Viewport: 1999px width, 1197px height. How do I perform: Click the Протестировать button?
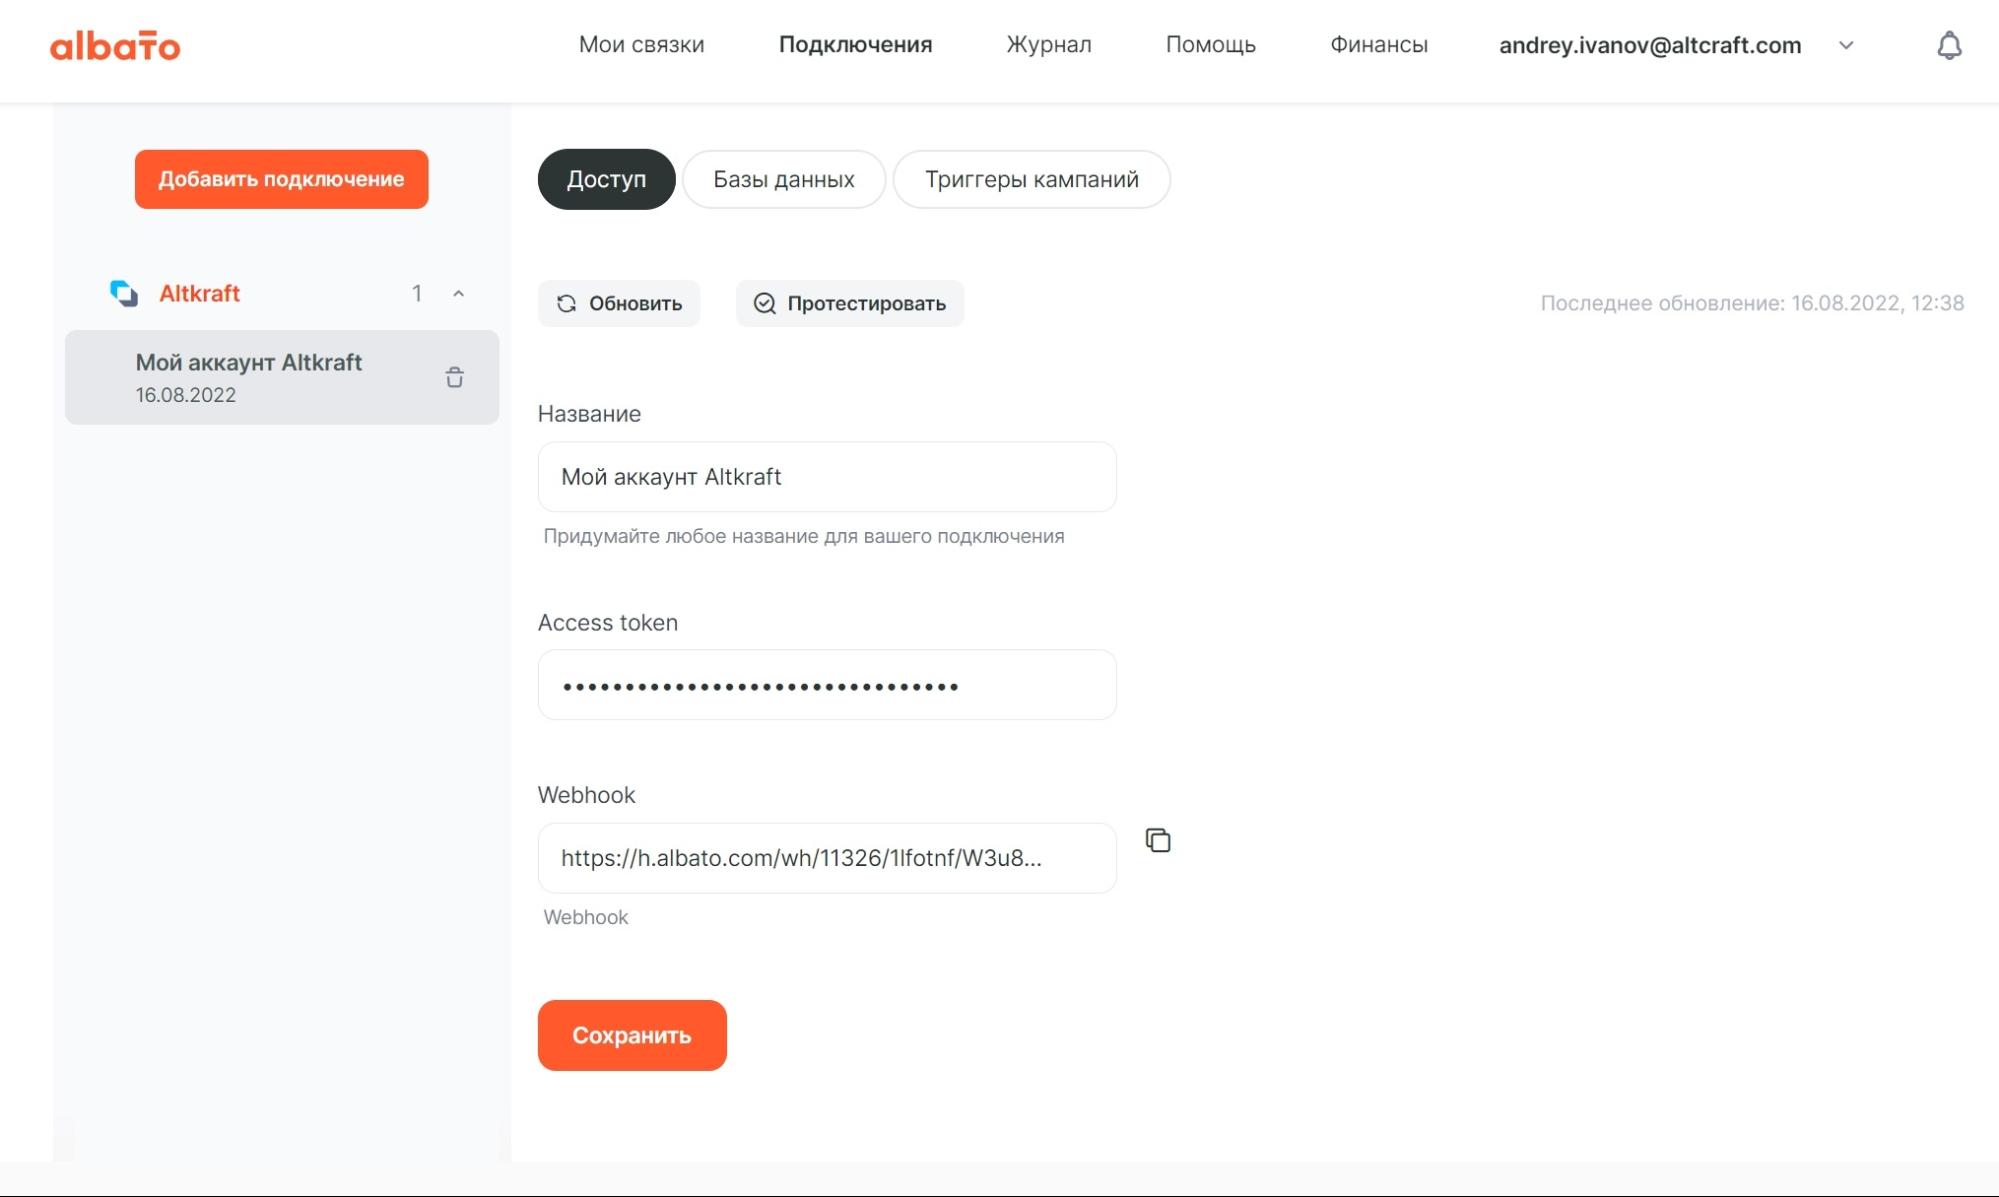coord(850,303)
